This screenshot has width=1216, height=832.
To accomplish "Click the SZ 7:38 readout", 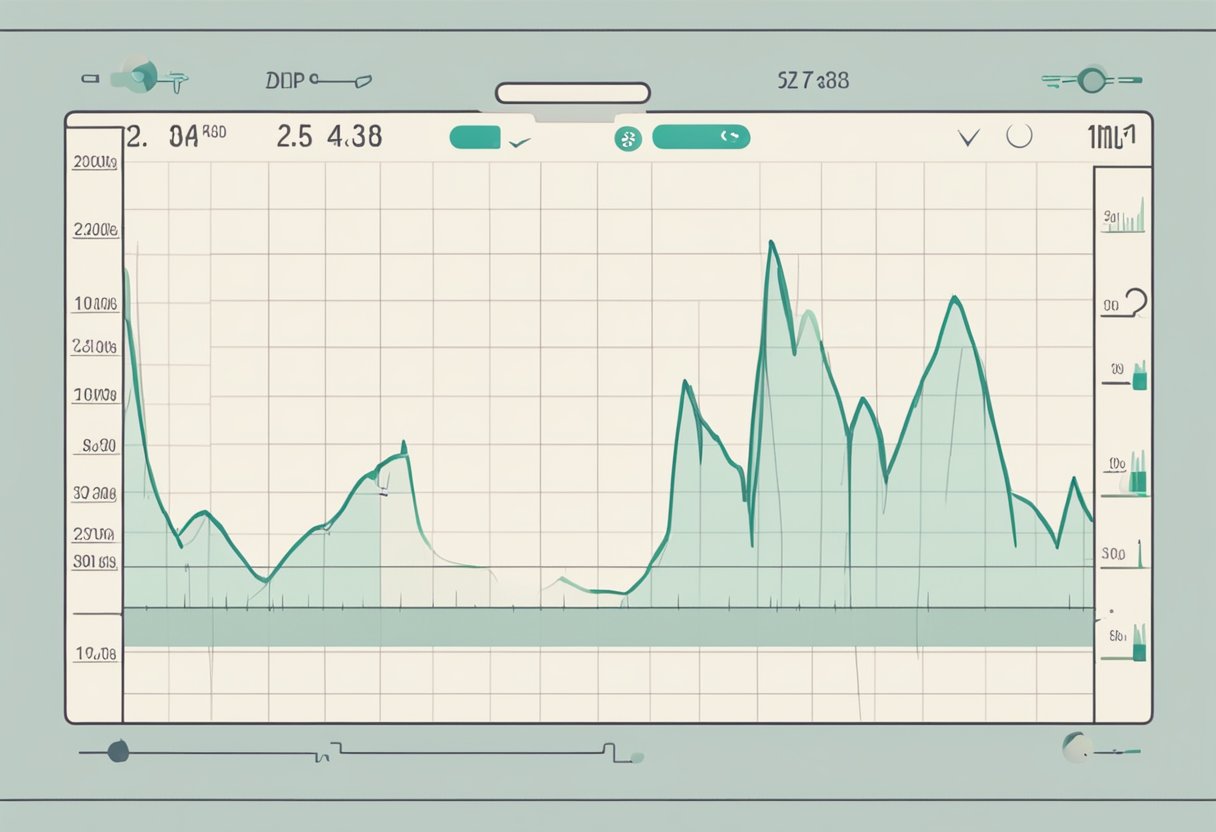I will tap(813, 80).
